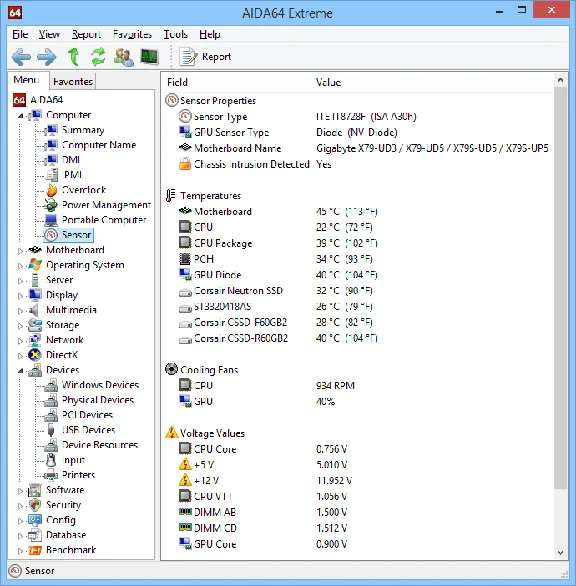Click the Back arrow toolbar icon

point(21,57)
